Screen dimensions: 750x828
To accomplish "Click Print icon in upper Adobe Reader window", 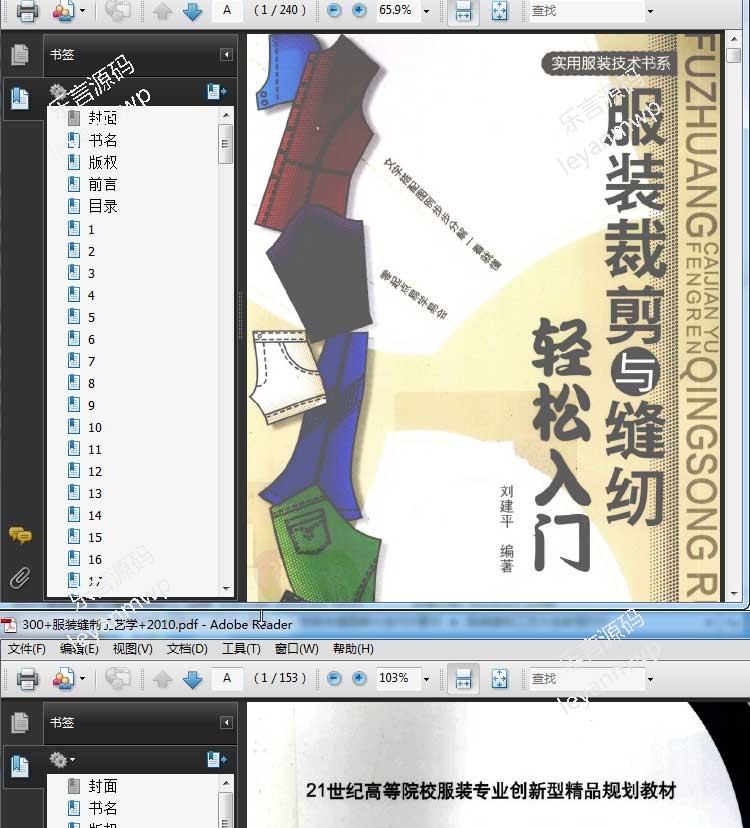I will 27,11.
